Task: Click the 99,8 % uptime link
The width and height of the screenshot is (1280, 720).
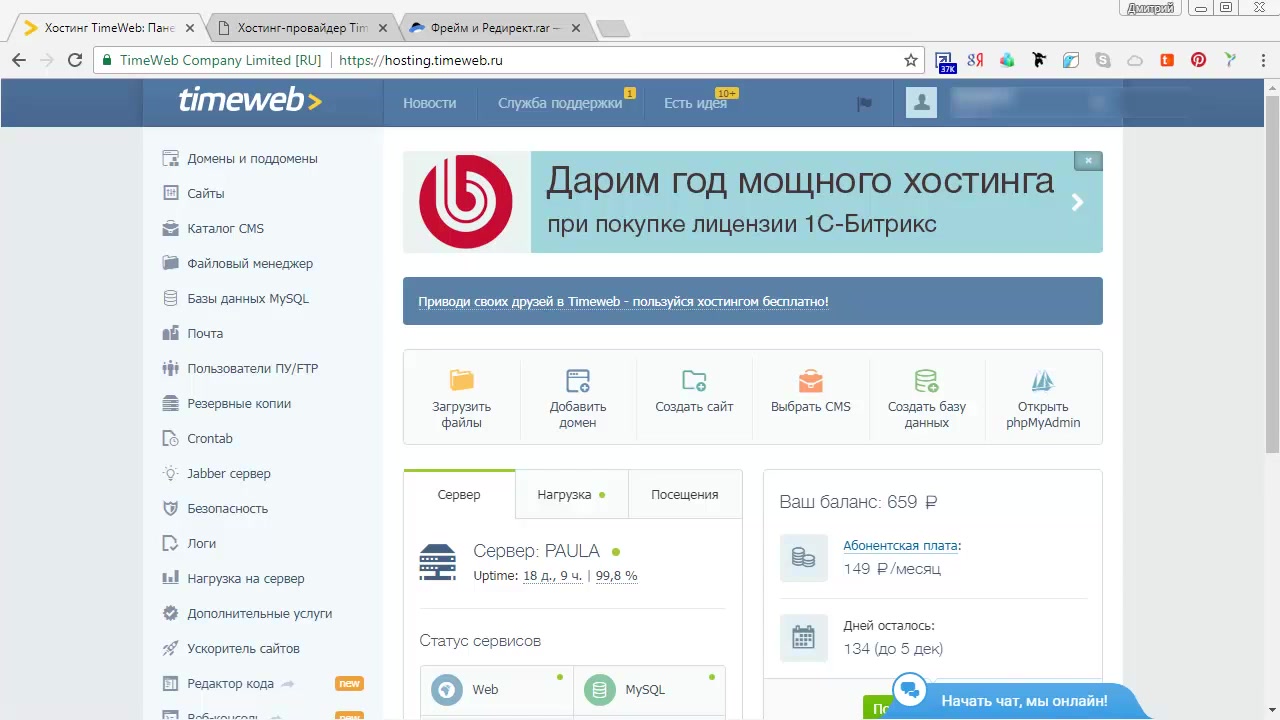Action: 616,575
